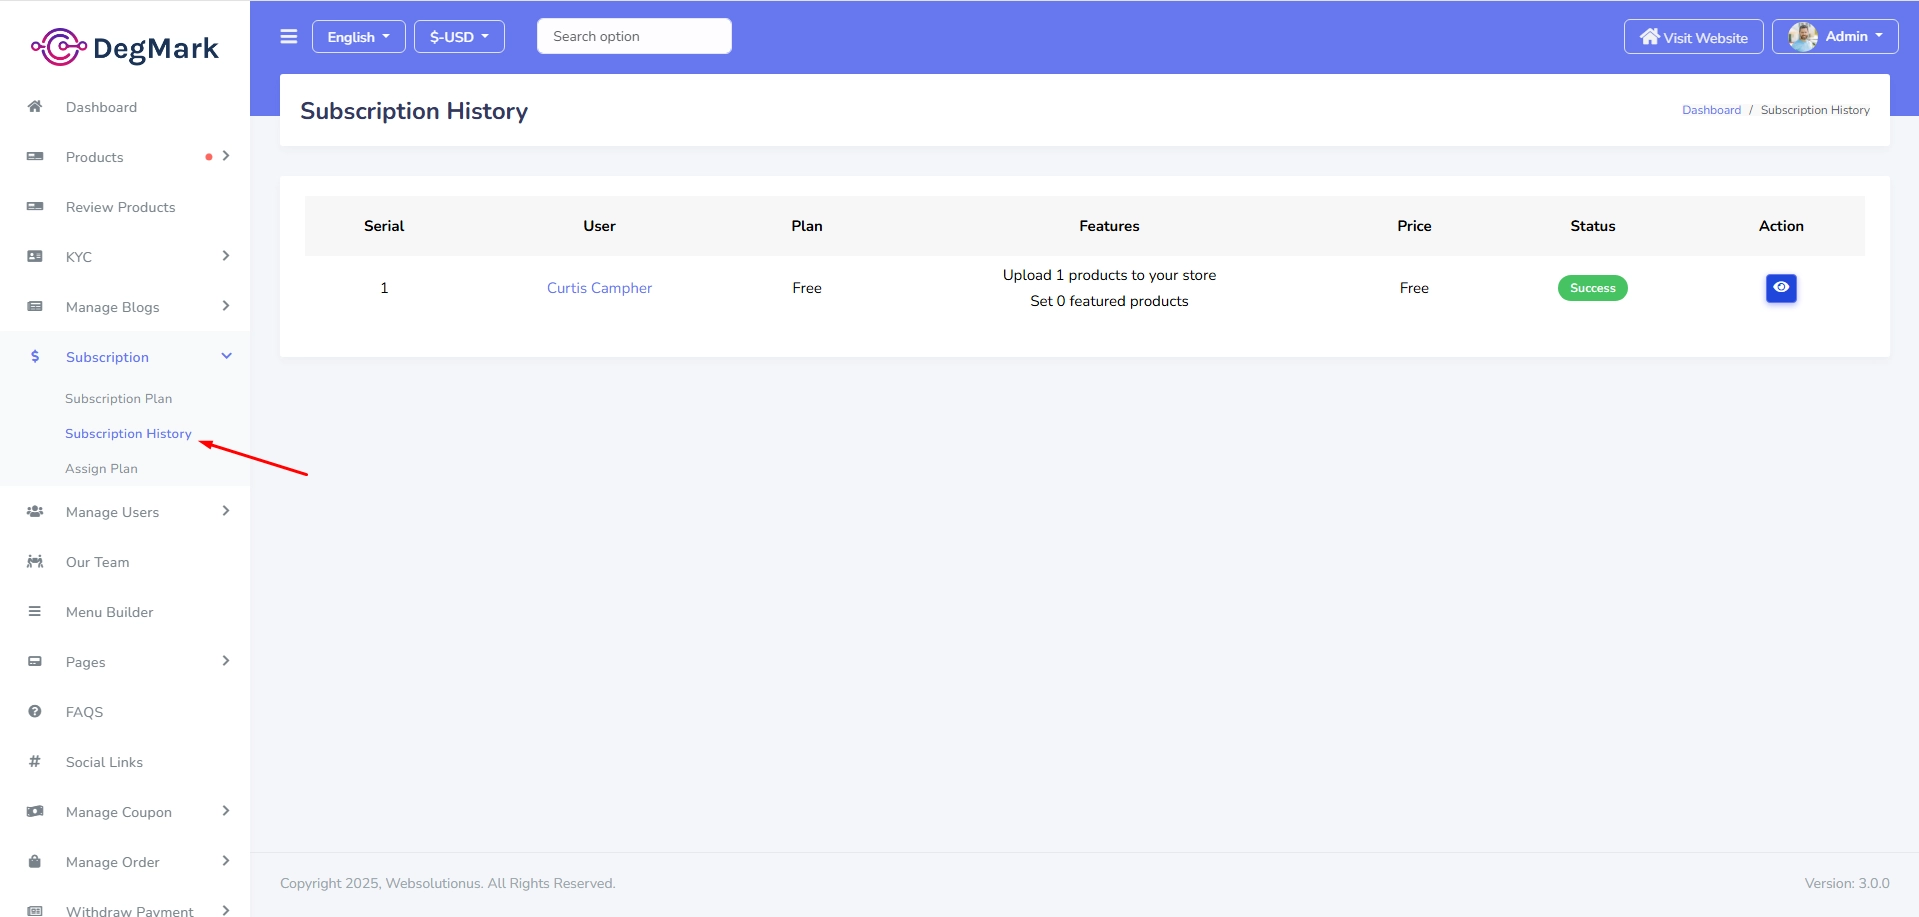
Task: Click the FAQS question mark icon
Action: [35, 712]
